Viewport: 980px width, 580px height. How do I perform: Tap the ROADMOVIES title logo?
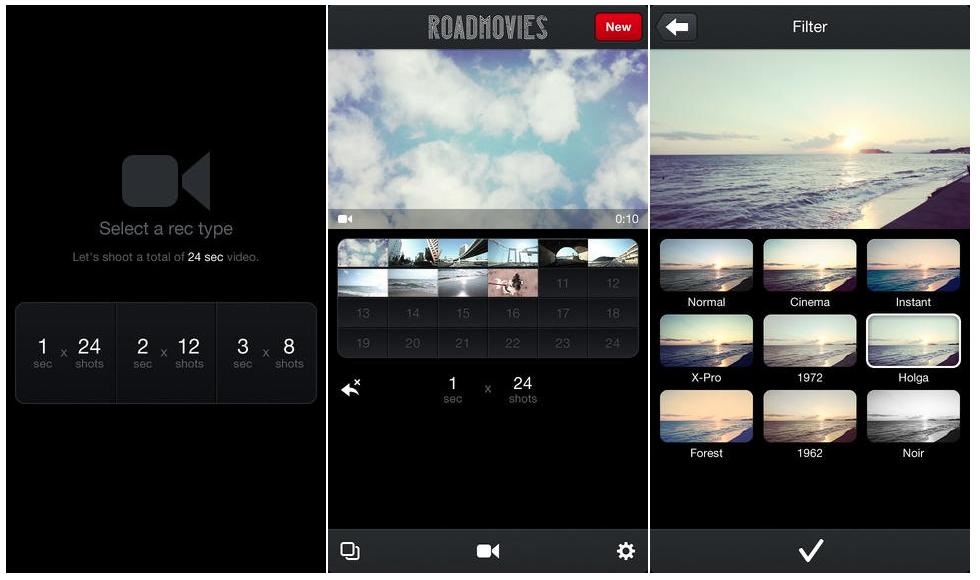coord(488,28)
